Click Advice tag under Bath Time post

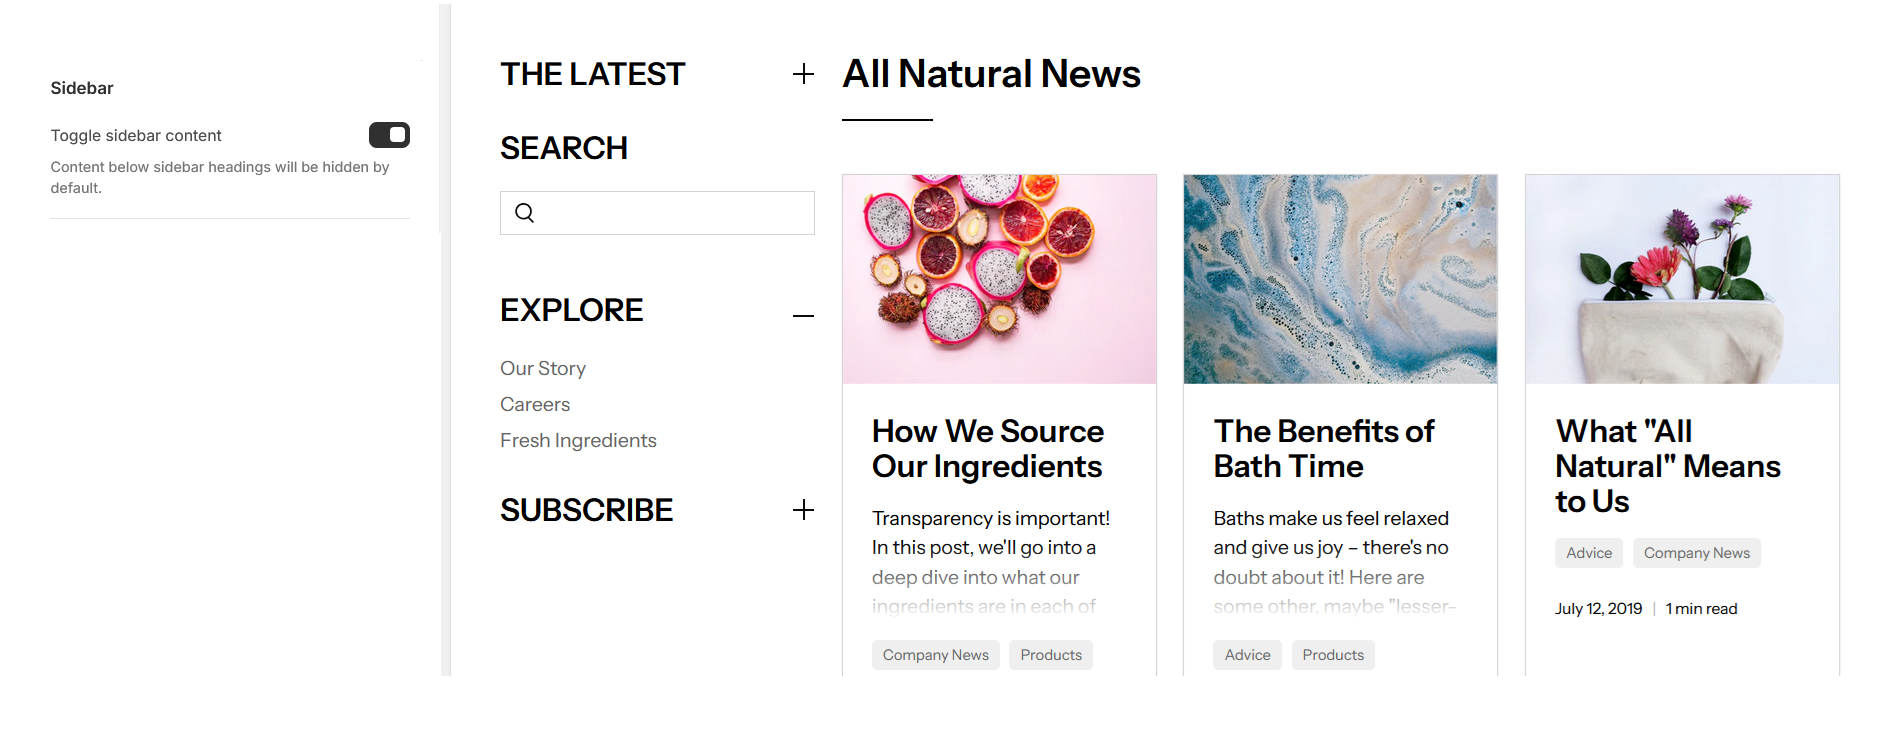click(1247, 655)
